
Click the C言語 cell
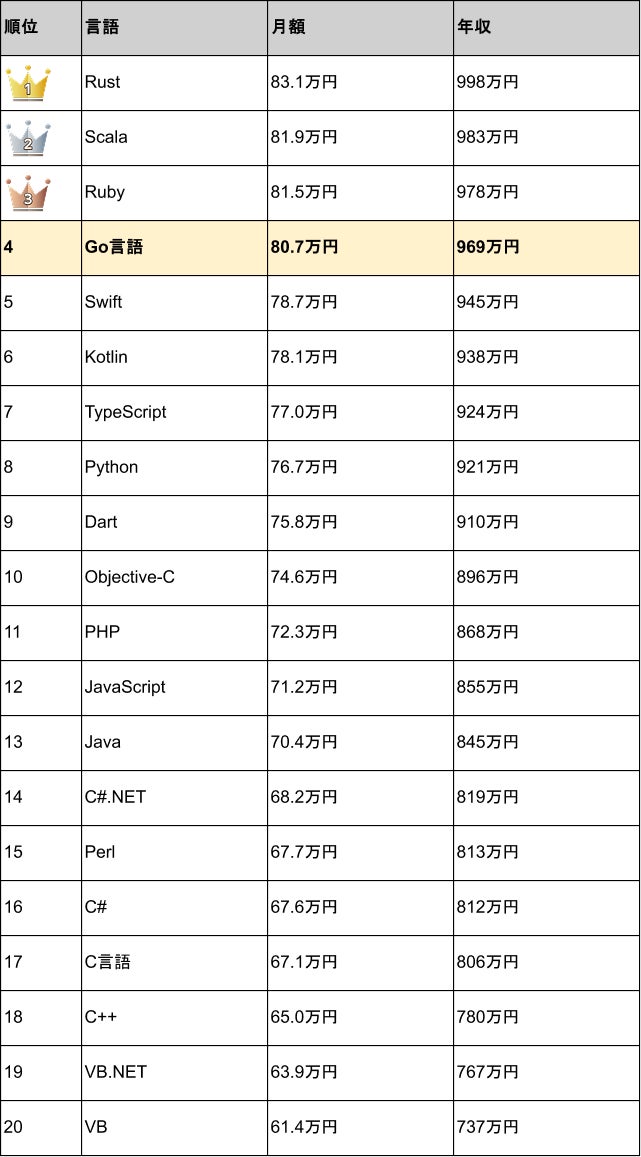pos(108,963)
